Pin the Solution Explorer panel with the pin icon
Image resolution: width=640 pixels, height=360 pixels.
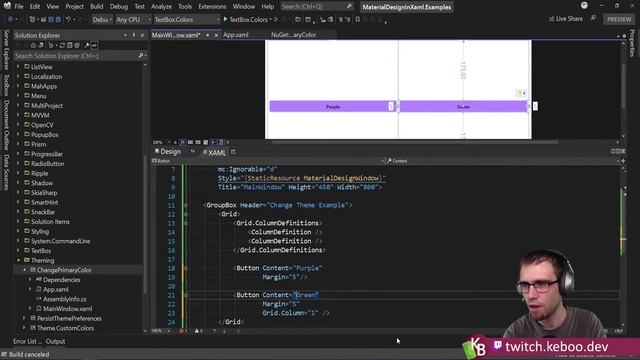pyautogui.click(x=133, y=35)
